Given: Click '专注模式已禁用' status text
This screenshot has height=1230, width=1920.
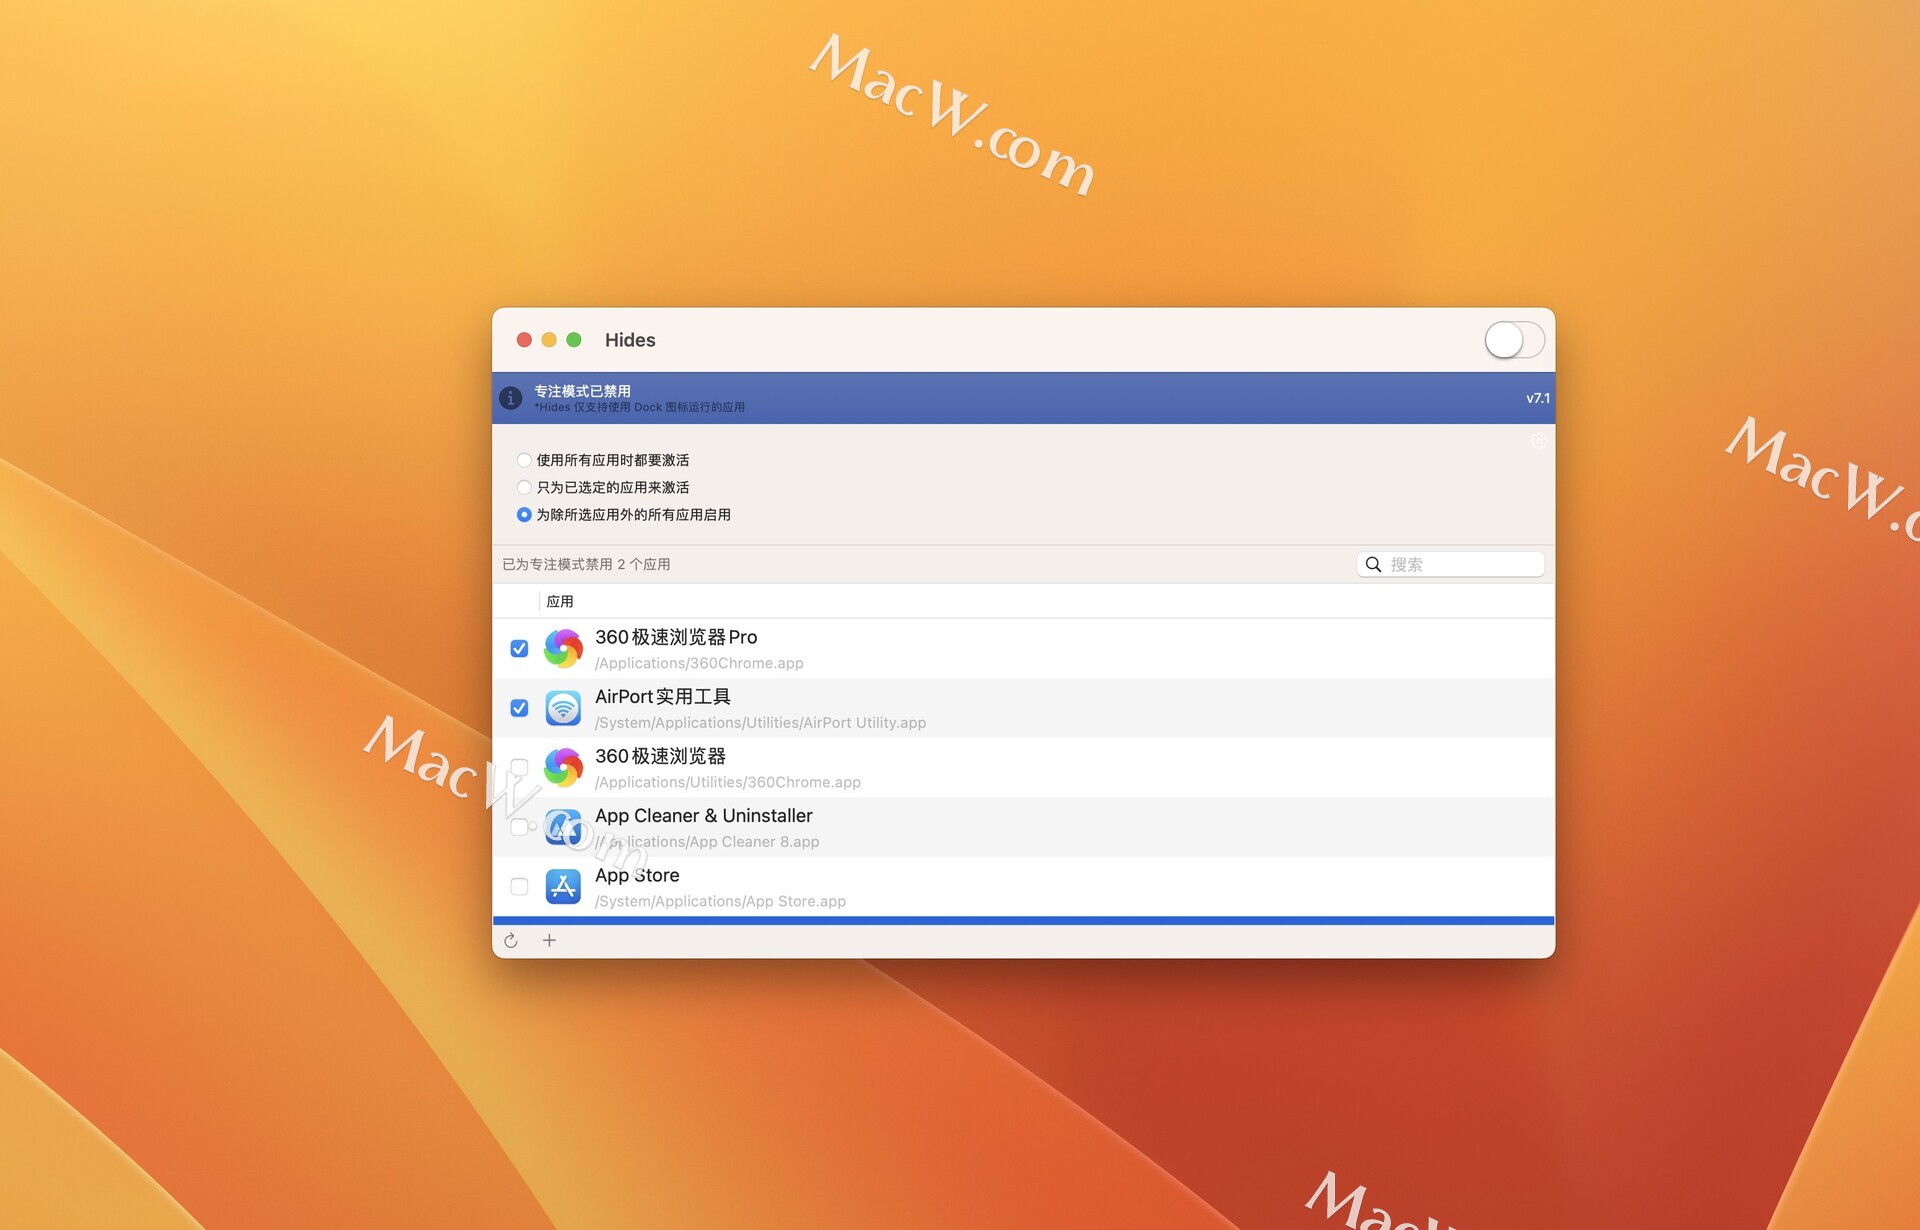Looking at the screenshot, I should coord(582,391).
